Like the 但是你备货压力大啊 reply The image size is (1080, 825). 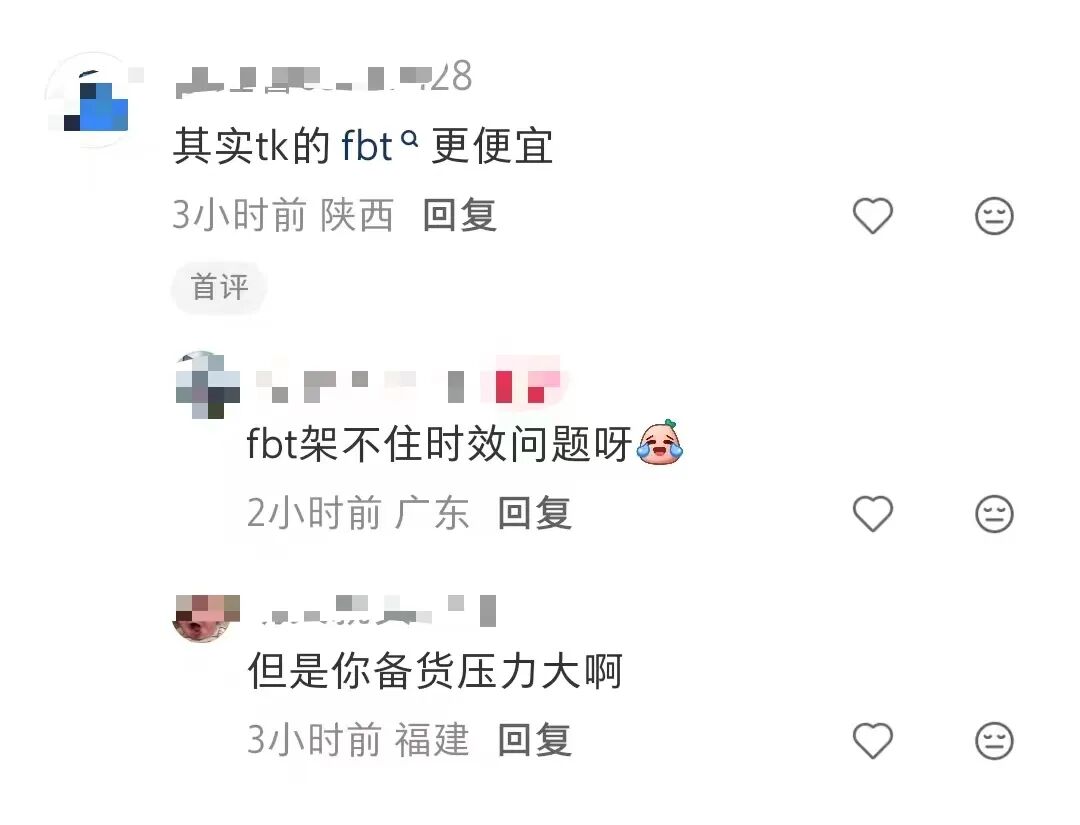coord(873,741)
